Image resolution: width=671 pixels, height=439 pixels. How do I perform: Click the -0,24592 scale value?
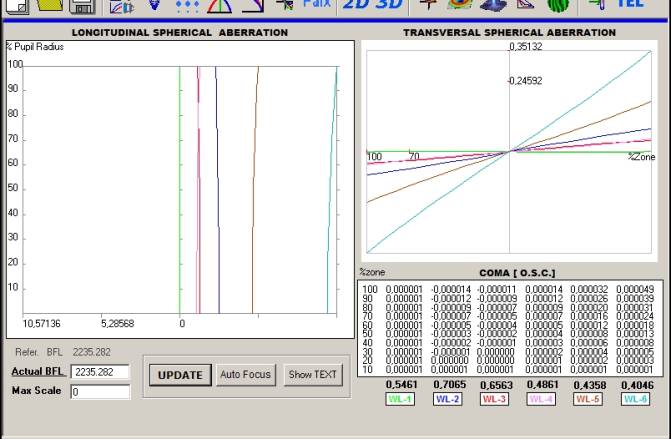(525, 81)
